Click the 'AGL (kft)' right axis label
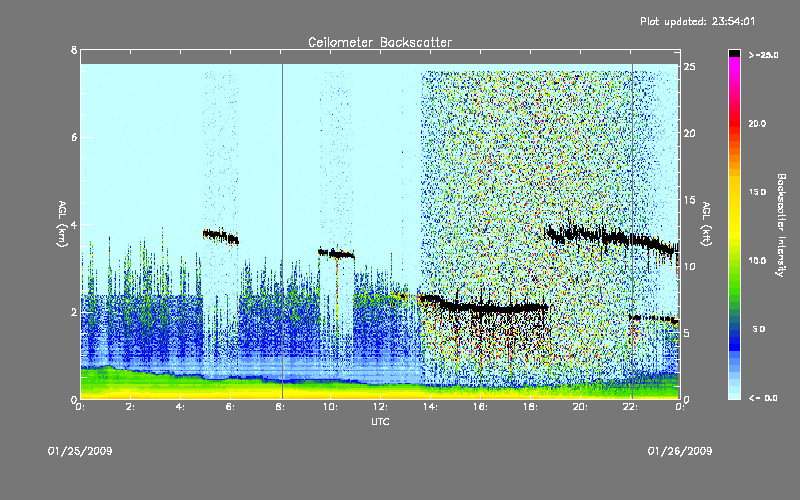Image resolution: width=800 pixels, height=500 pixels. [x=707, y=224]
